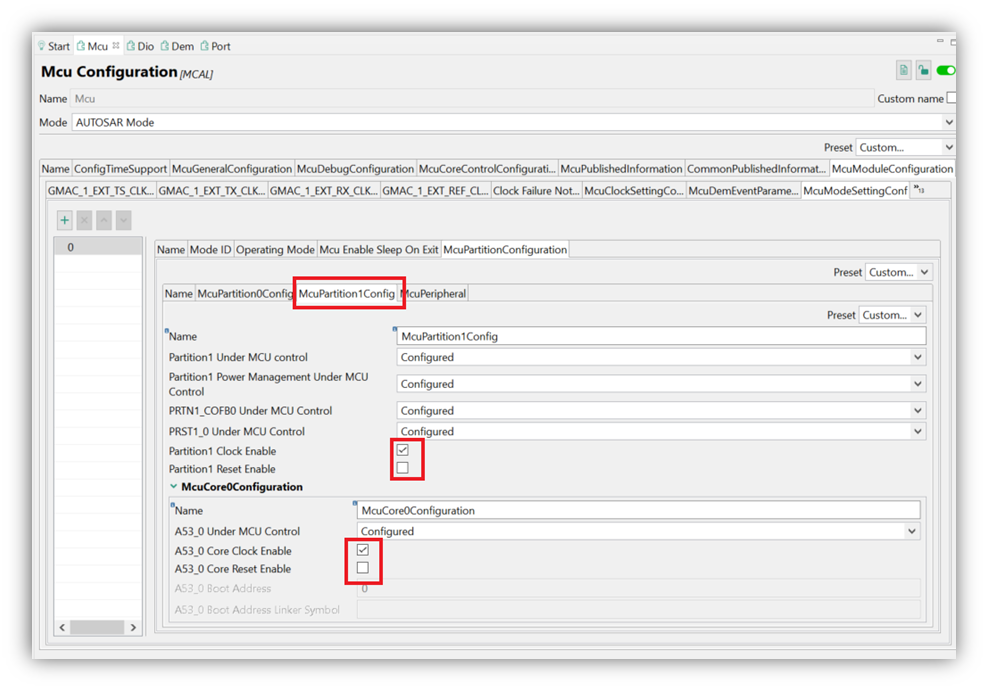Uncheck A53_0 Core Clock Enable
The image size is (988, 691).
pyautogui.click(x=363, y=550)
